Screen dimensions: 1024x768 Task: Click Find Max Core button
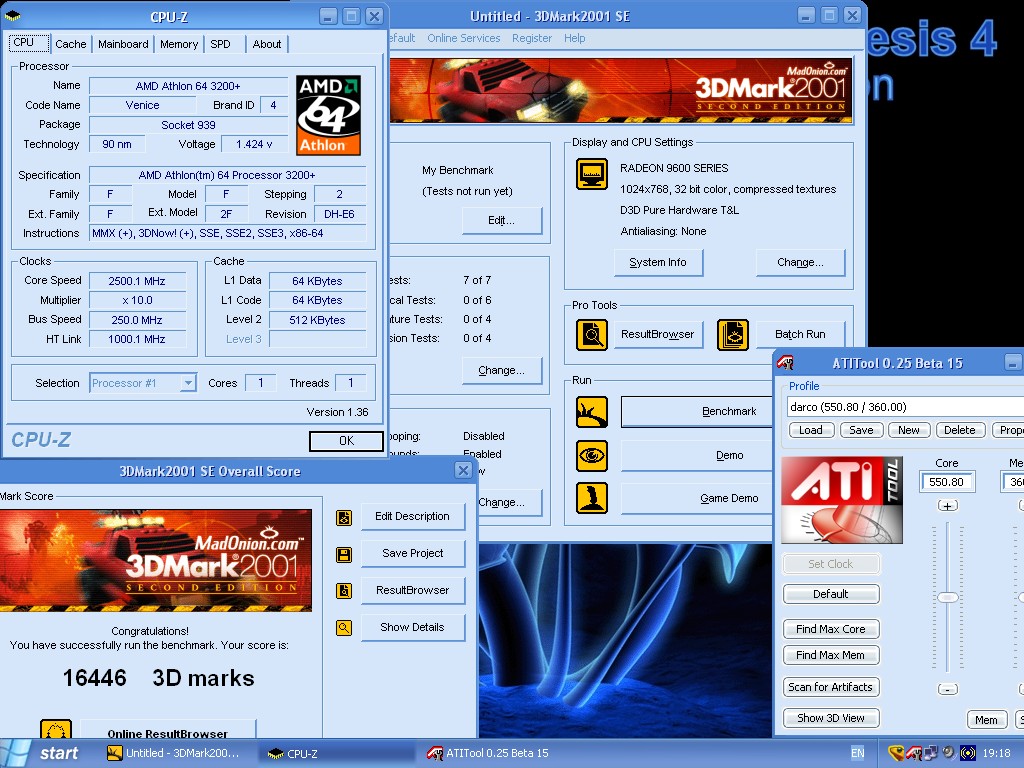[x=831, y=629]
